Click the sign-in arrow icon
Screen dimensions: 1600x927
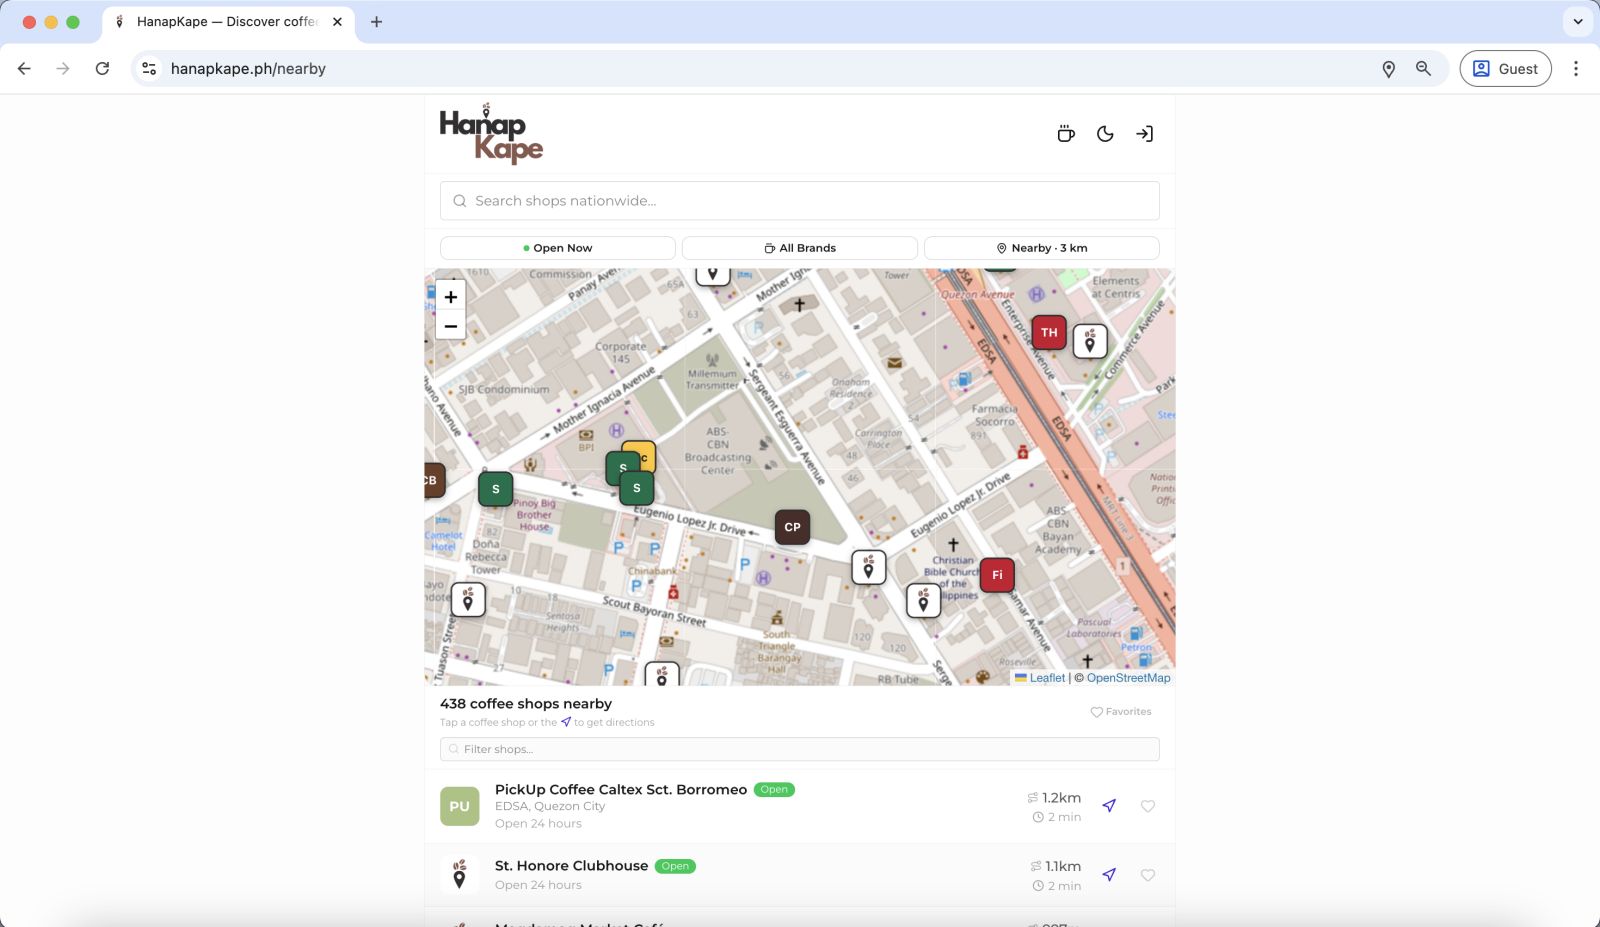pos(1144,134)
